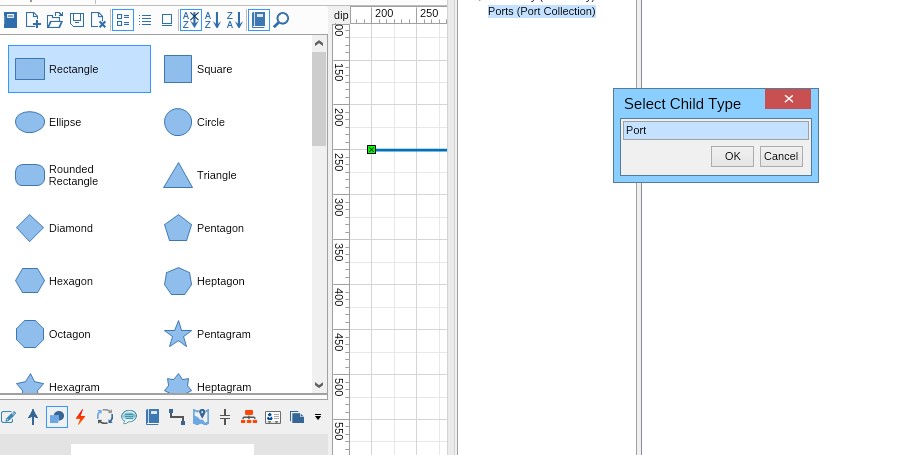Select the Pentagon shape

(204, 228)
